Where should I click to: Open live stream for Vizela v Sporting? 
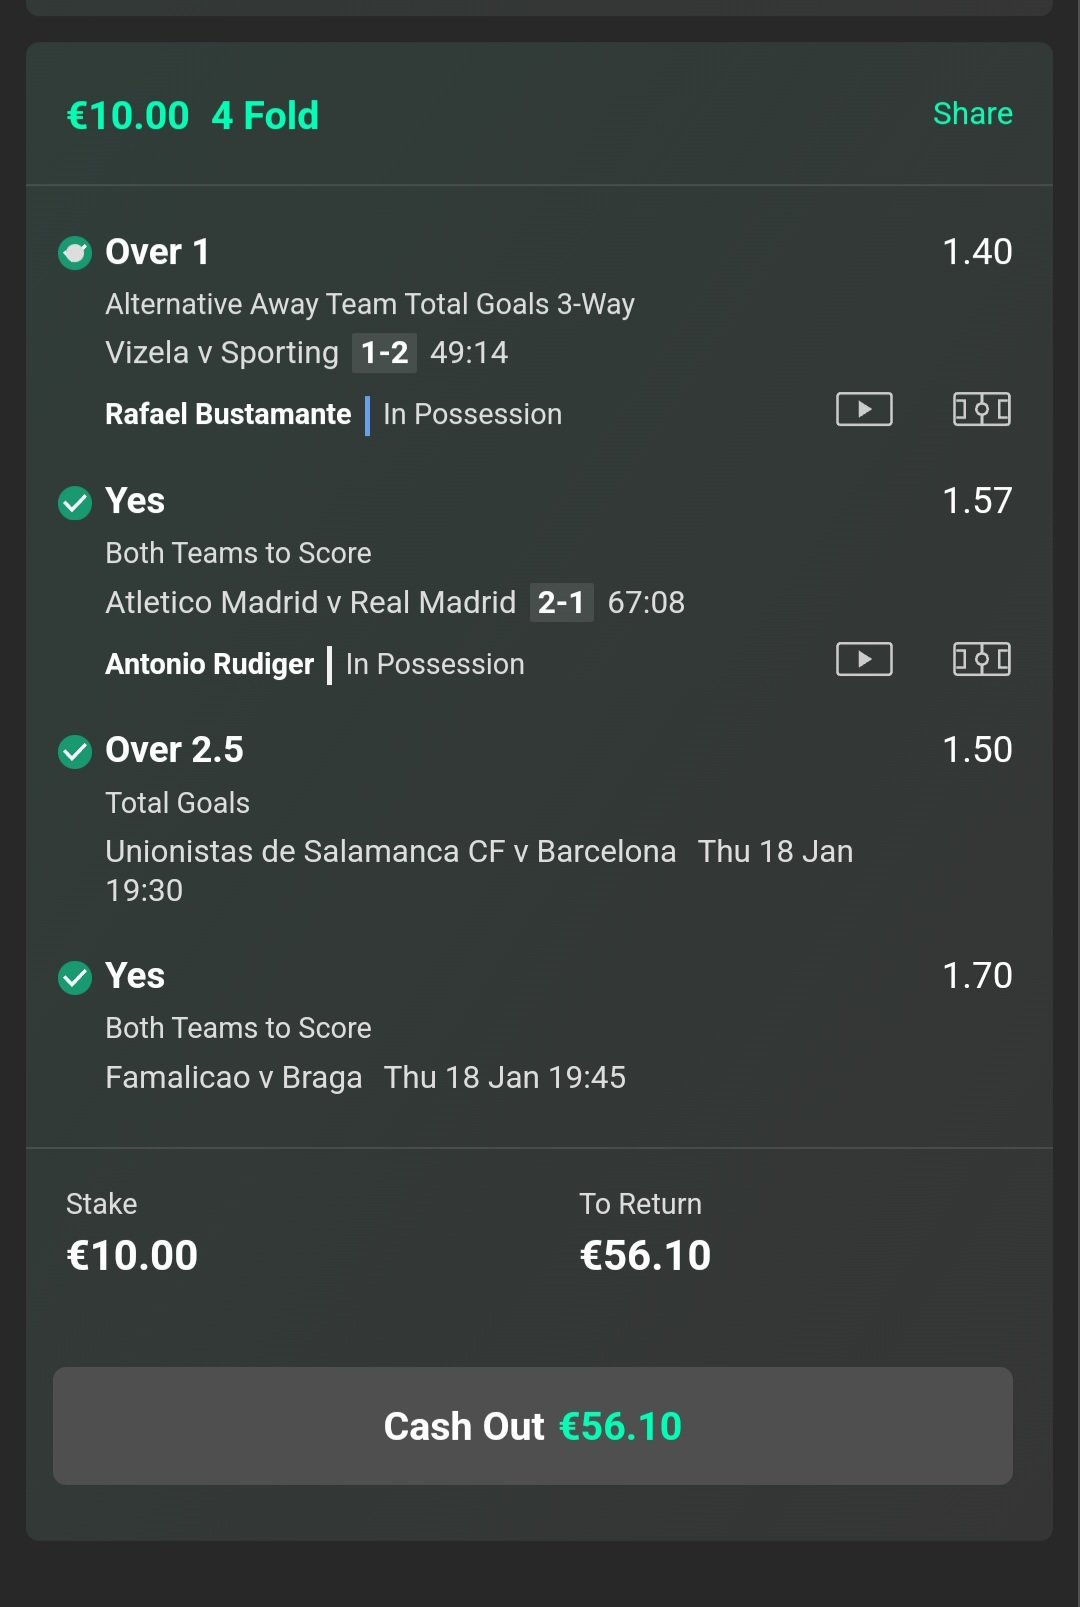point(864,409)
